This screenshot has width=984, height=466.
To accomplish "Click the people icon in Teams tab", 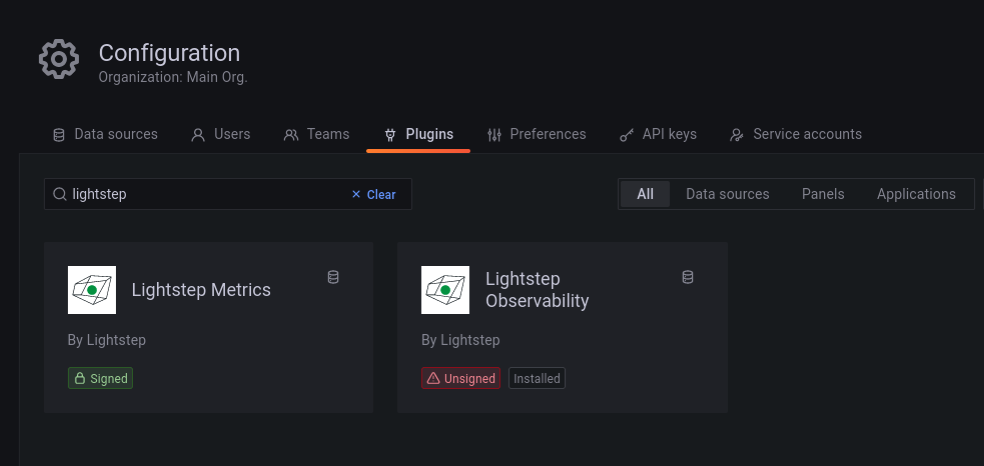I will pos(291,135).
